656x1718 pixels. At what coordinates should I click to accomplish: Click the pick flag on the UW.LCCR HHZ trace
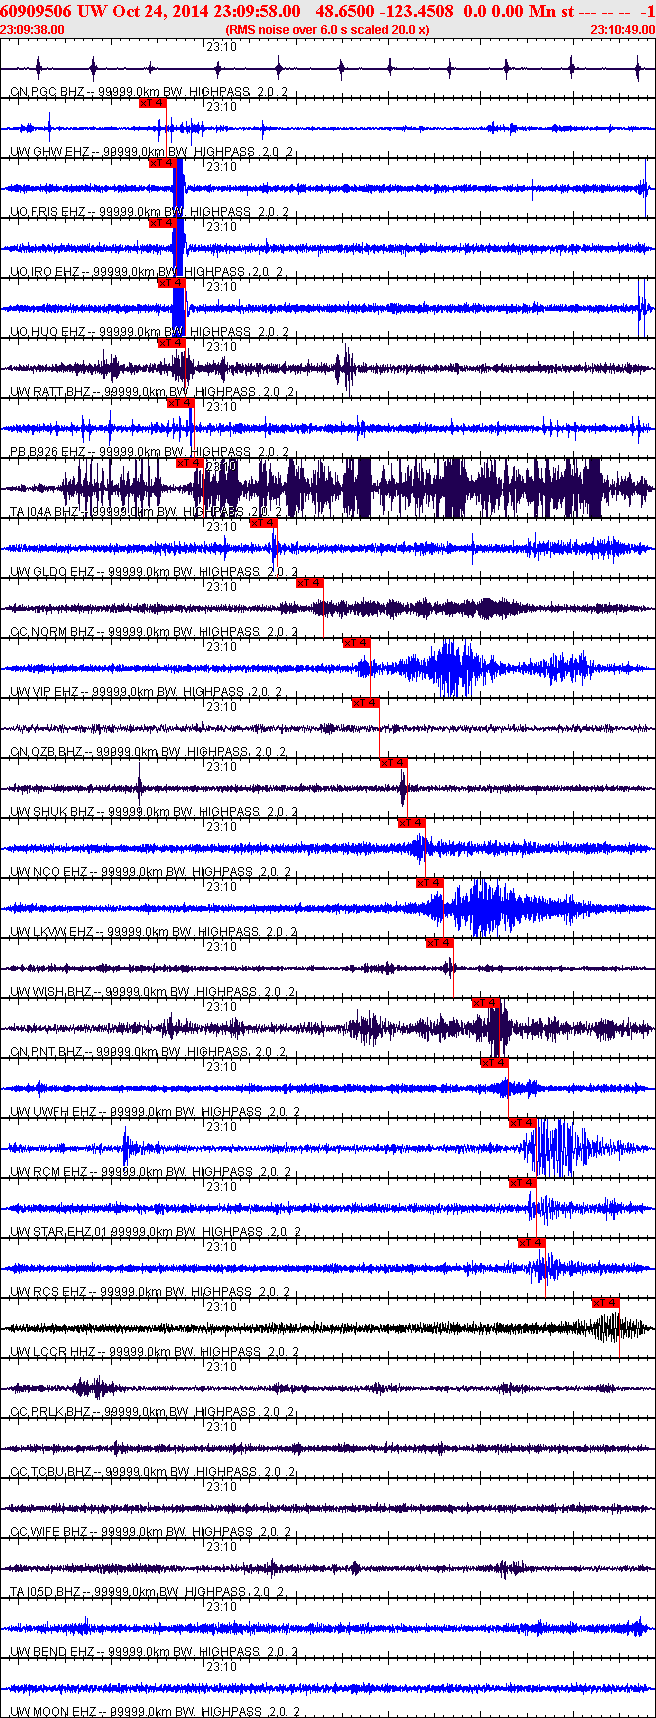(606, 1303)
